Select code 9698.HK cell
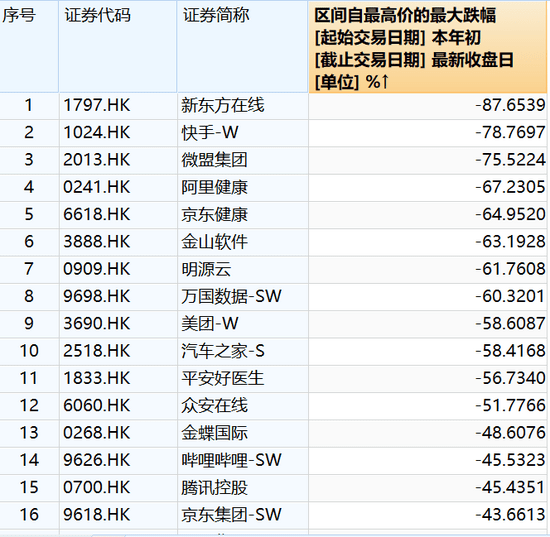 click(x=119, y=297)
